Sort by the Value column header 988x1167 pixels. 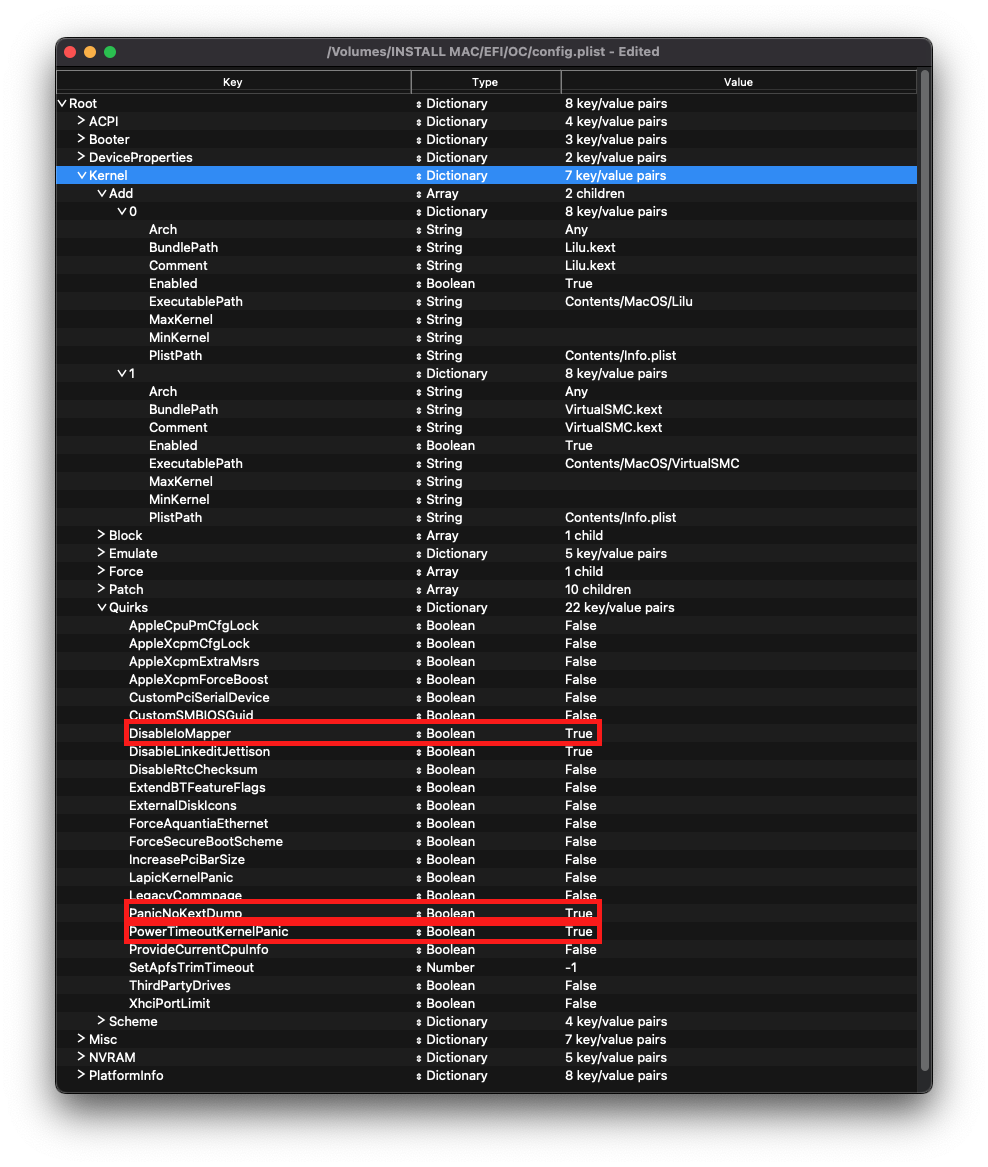tap(738, 82)
